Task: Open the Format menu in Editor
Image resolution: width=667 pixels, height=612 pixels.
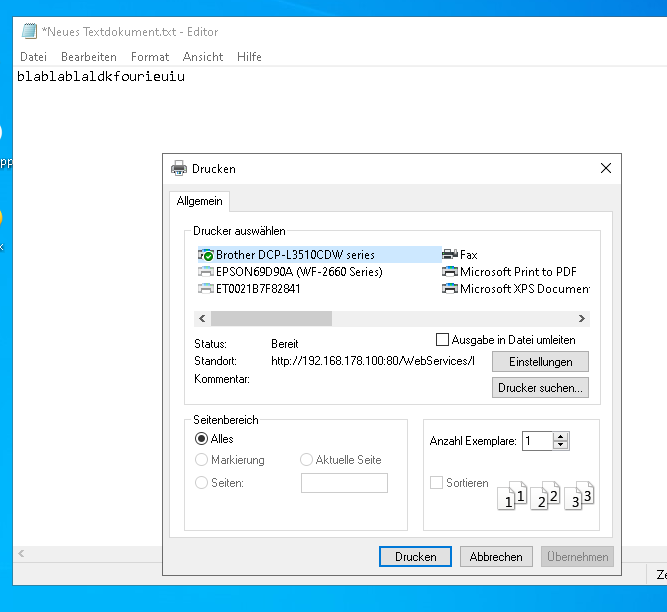Action: click(150, 57)
